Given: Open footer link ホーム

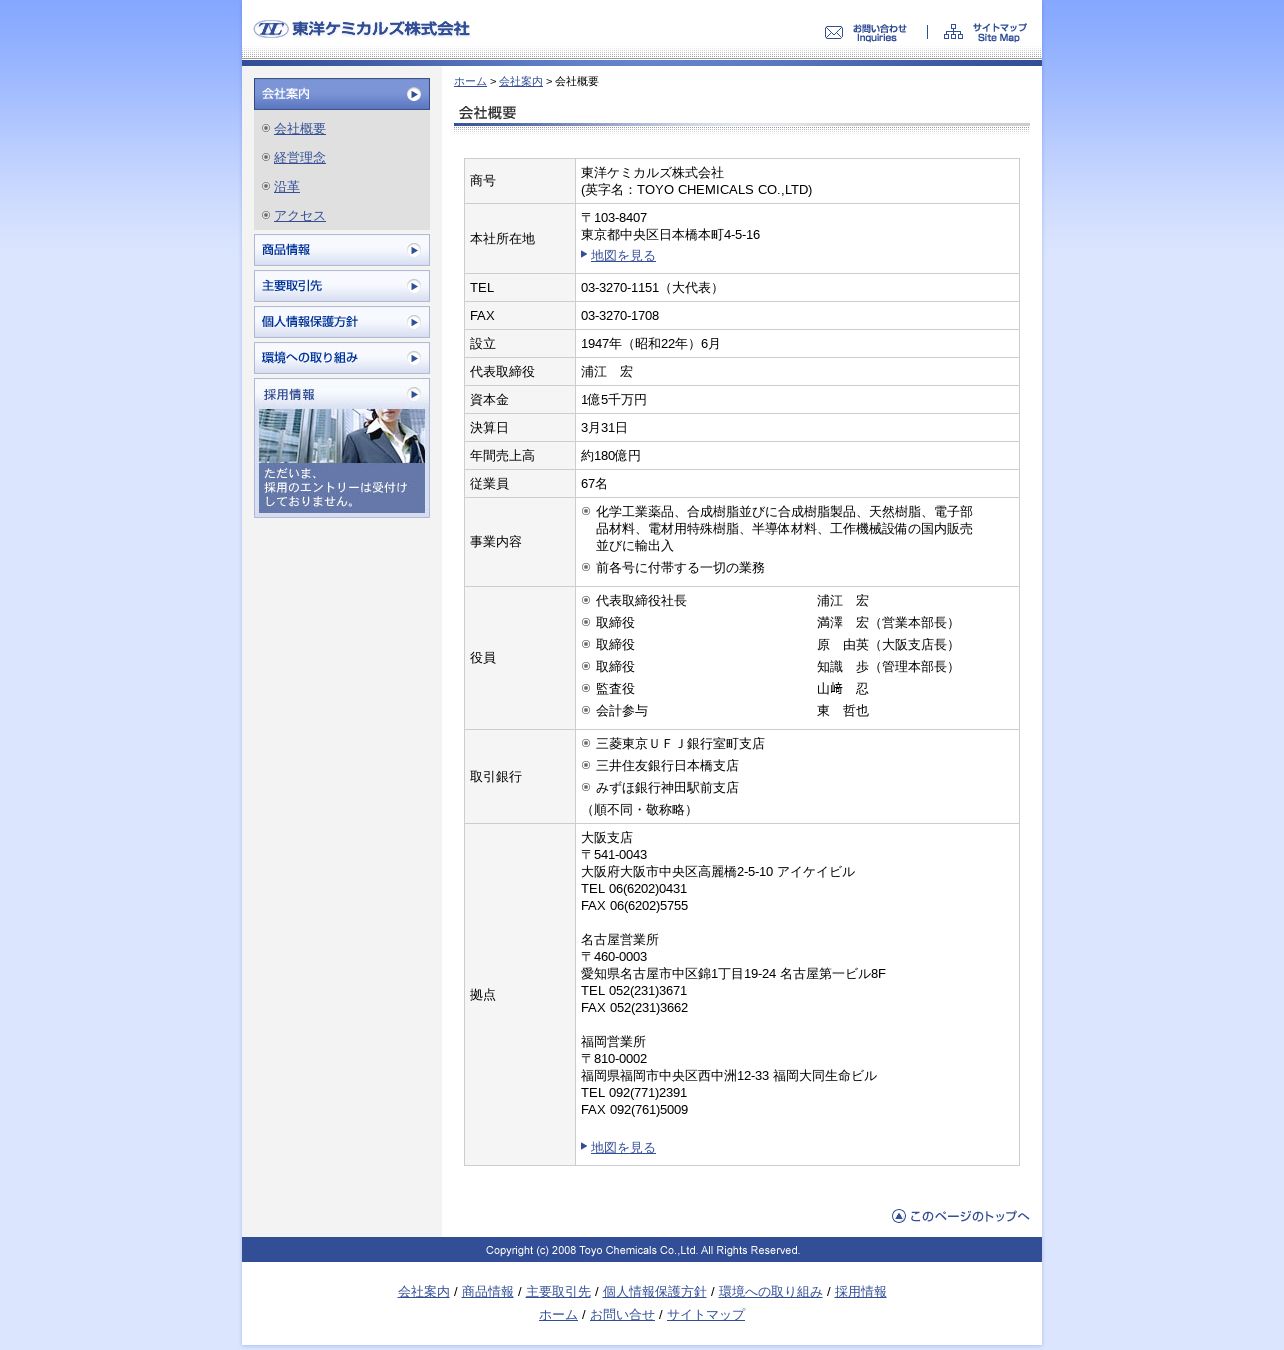Looking at the screenshot, I should coord(558,1315).
